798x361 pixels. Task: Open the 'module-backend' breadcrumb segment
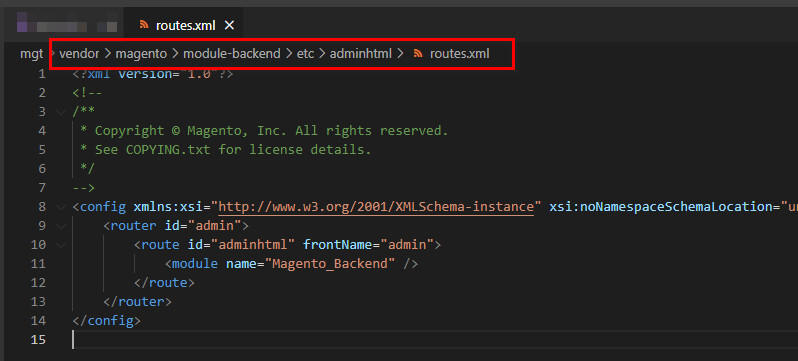point(232,53)
